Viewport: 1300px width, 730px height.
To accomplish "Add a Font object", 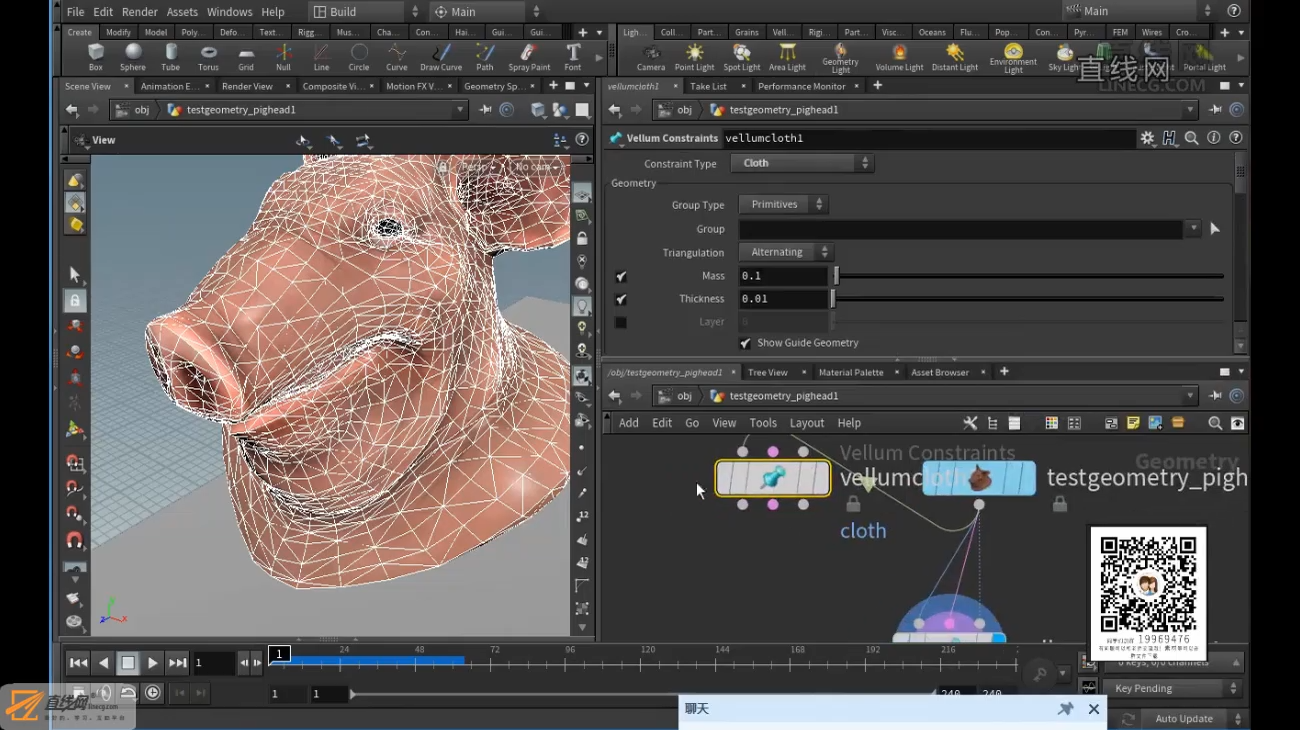I will coord(573,57).
